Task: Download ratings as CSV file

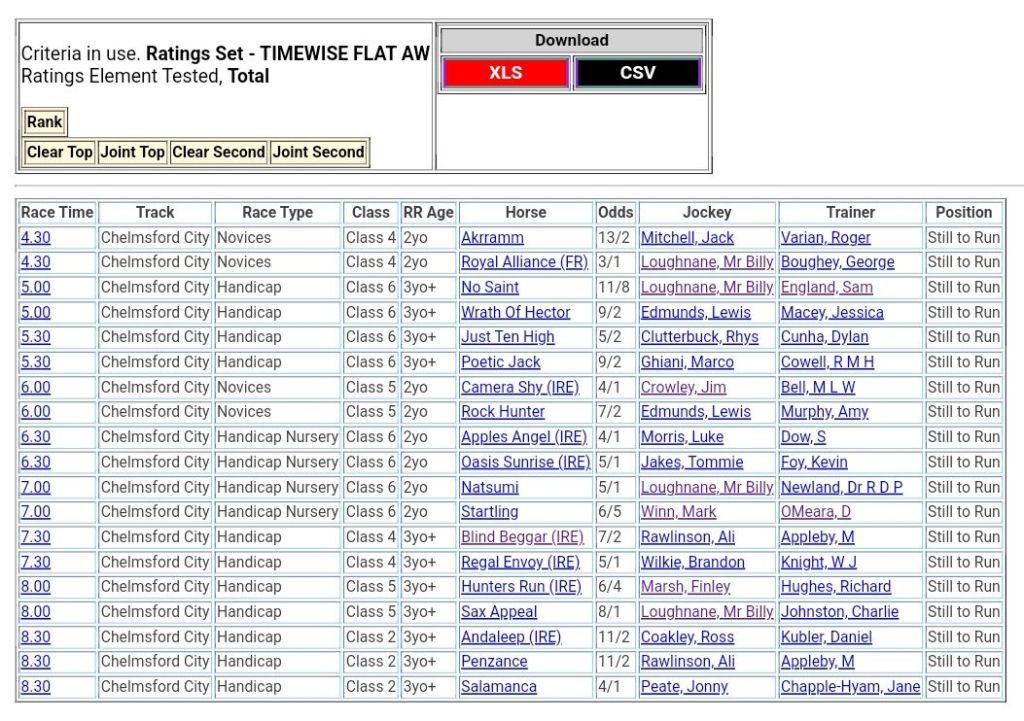Action: (637, 73)
